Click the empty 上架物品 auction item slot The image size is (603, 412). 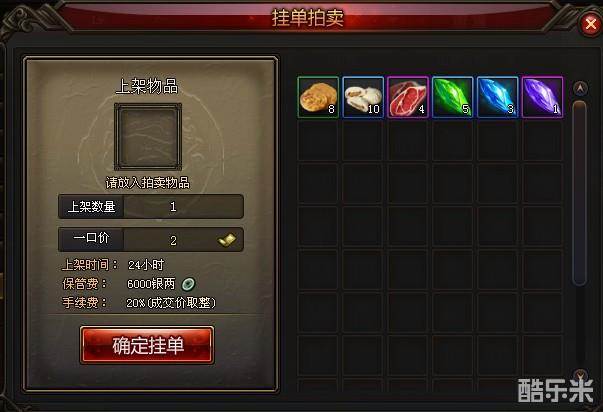pyautogui.click(x=148, y=137)
